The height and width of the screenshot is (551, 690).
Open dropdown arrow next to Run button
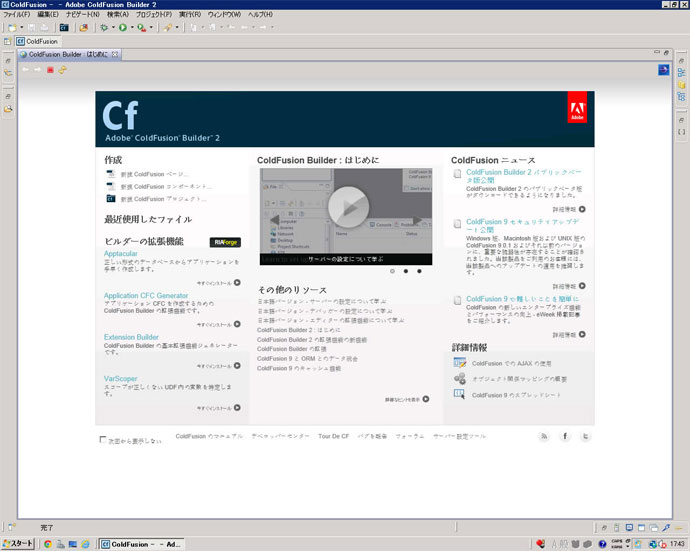[x=133, y=28]
